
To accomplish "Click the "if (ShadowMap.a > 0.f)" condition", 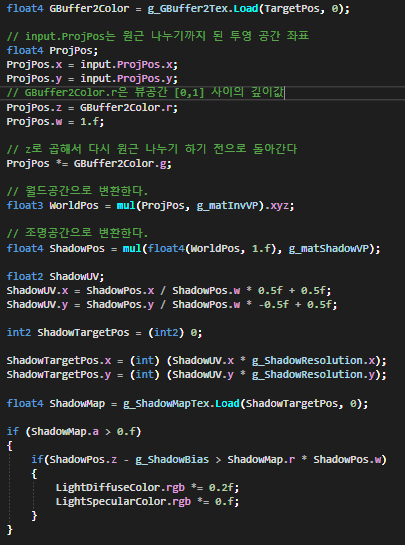I will pos(74,432).
